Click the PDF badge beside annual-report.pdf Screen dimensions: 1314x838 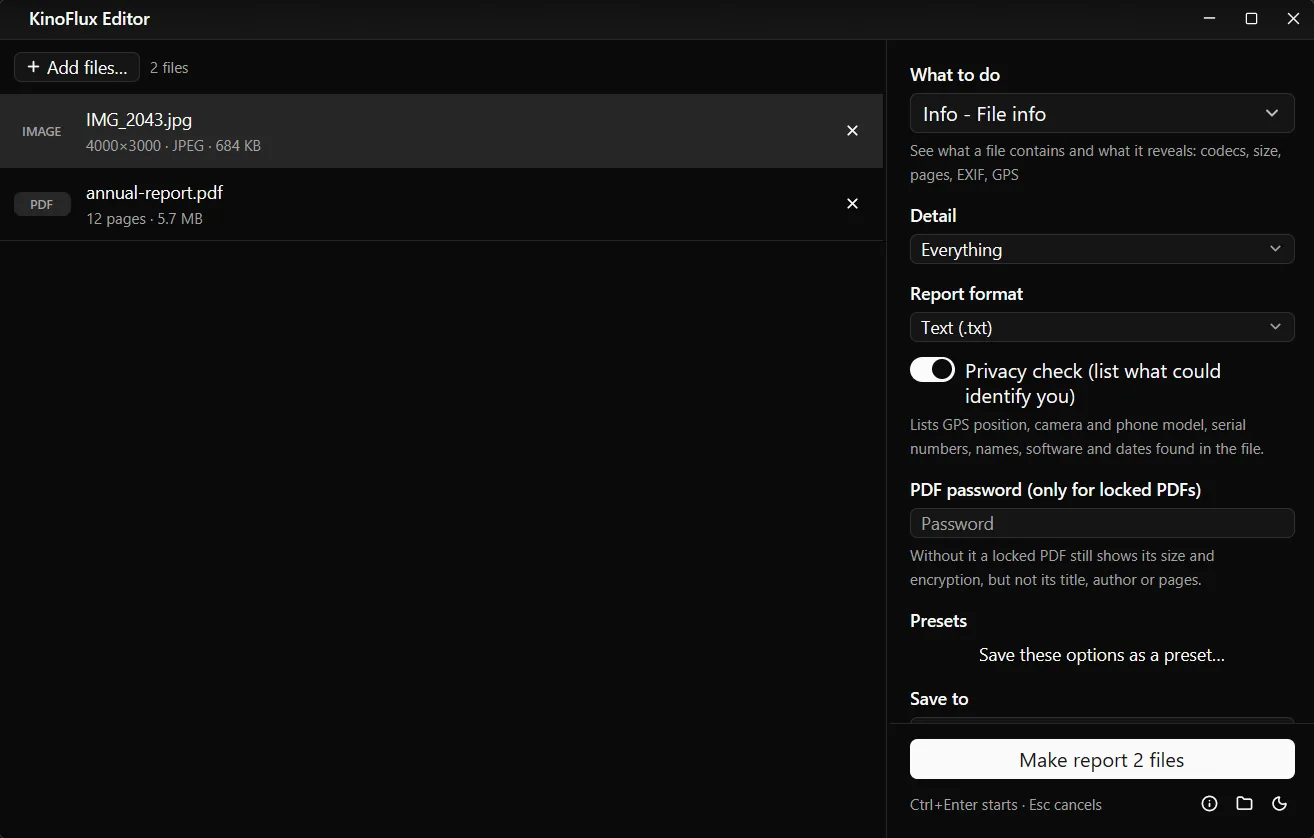coord(42,204)
